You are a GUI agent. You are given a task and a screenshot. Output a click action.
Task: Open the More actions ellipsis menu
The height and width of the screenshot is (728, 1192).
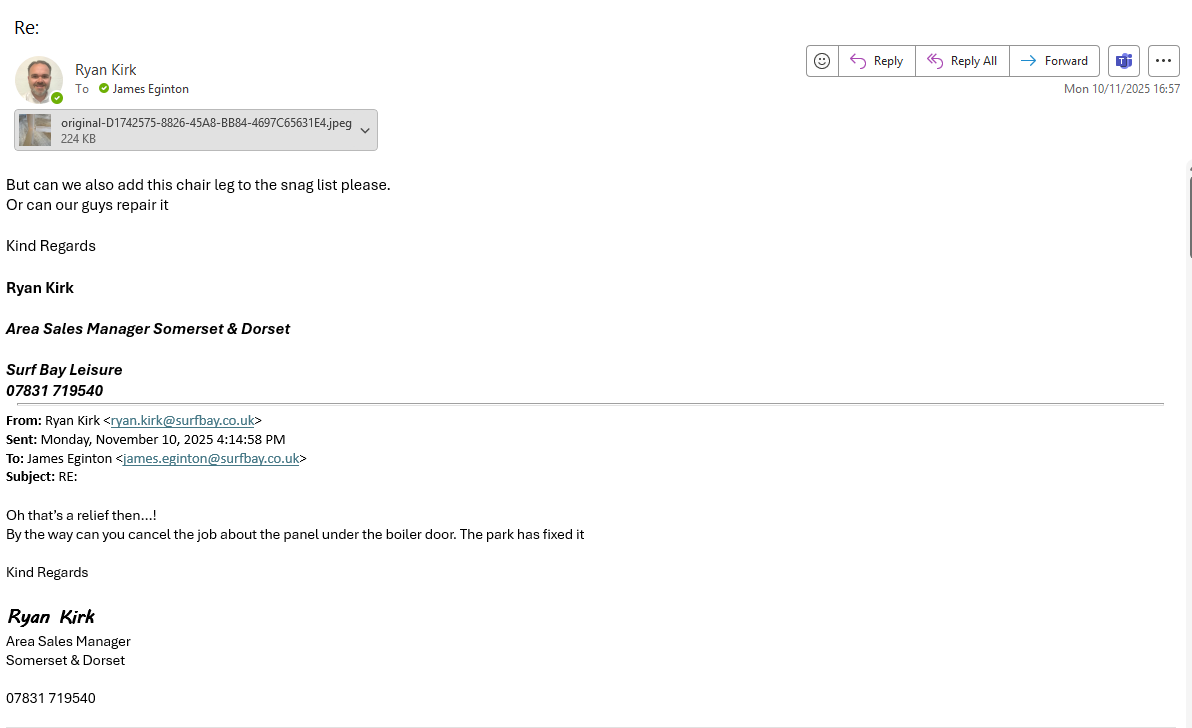pos(1163,61)
